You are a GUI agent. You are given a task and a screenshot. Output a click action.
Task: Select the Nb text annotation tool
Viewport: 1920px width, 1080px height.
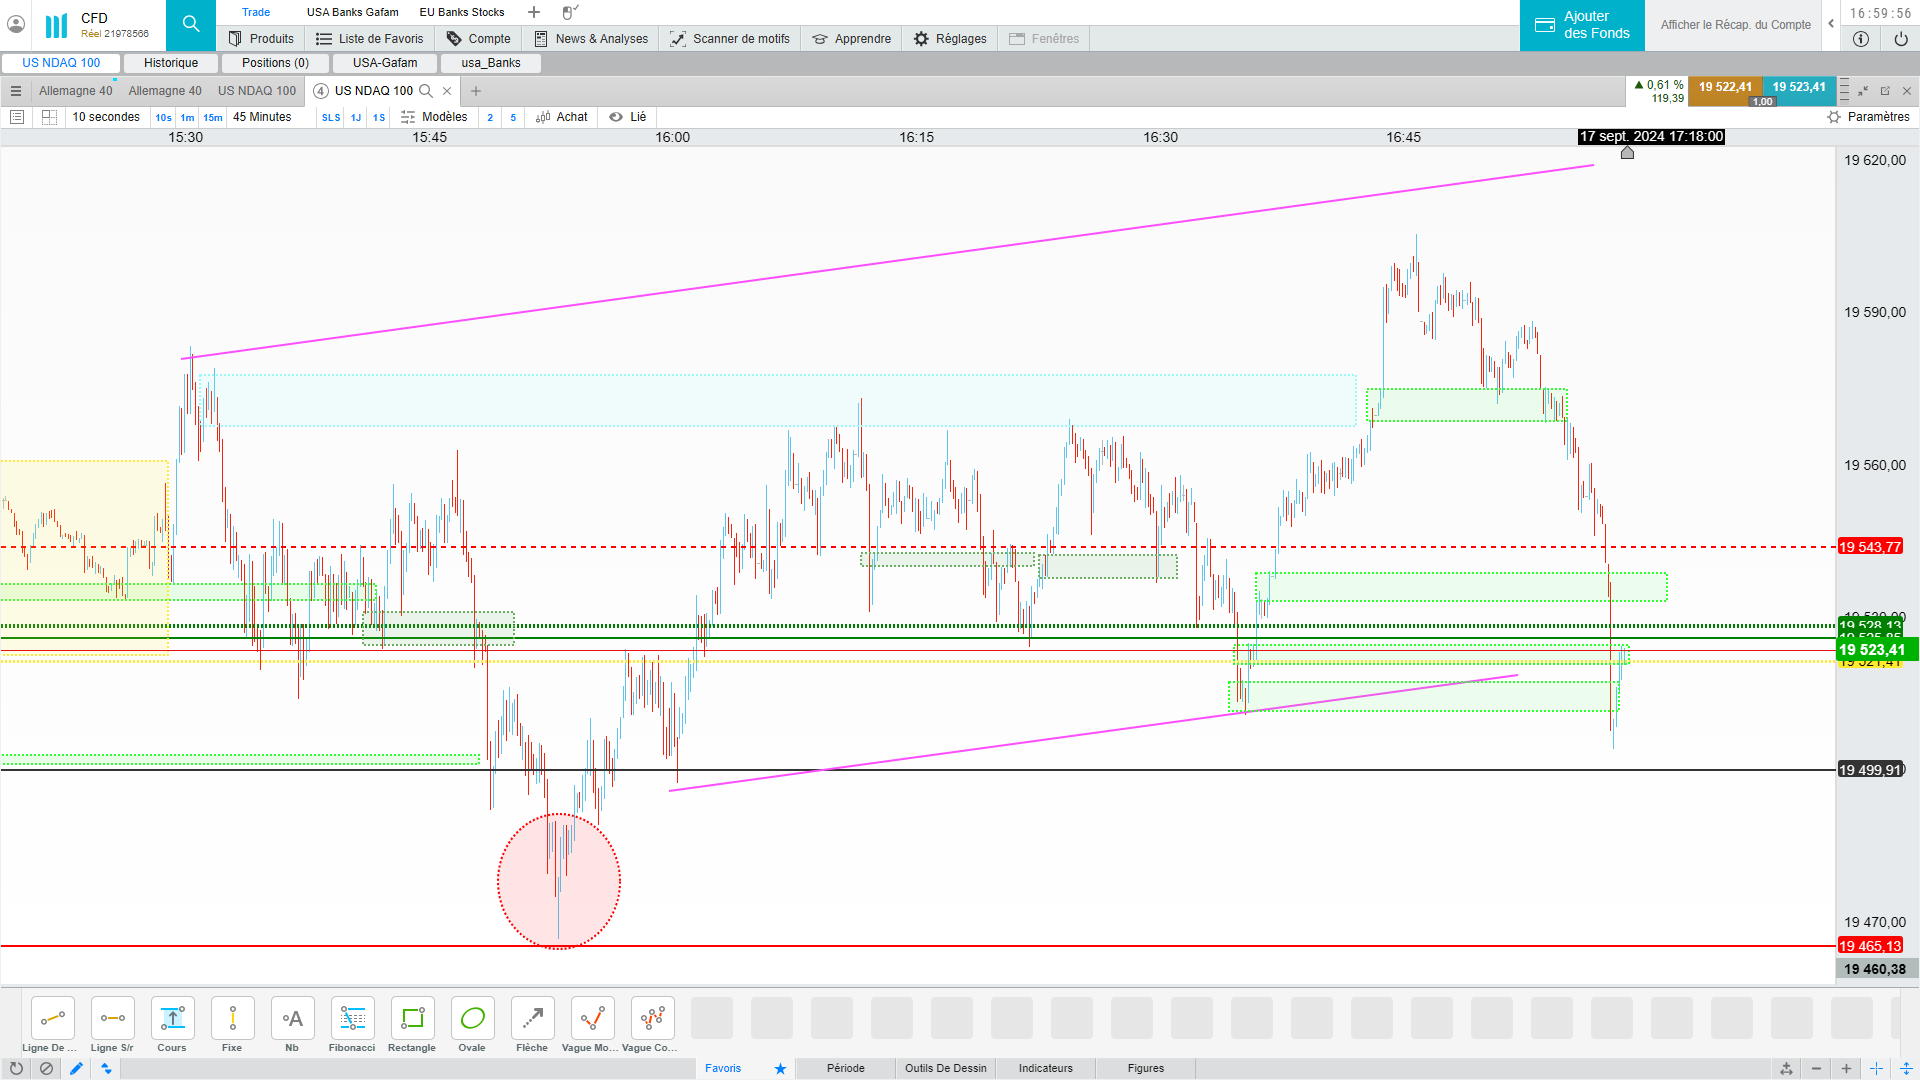(292, 1019)
